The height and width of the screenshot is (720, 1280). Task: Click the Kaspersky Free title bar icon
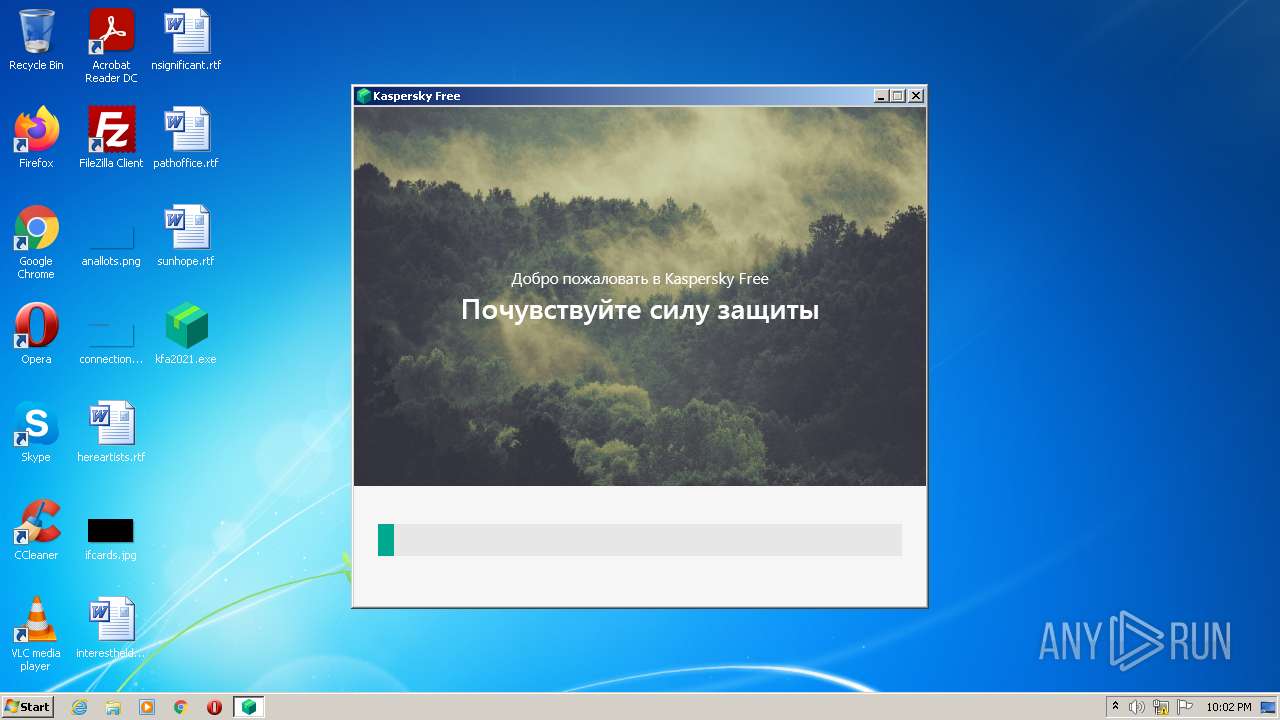(x=364, y=96)
